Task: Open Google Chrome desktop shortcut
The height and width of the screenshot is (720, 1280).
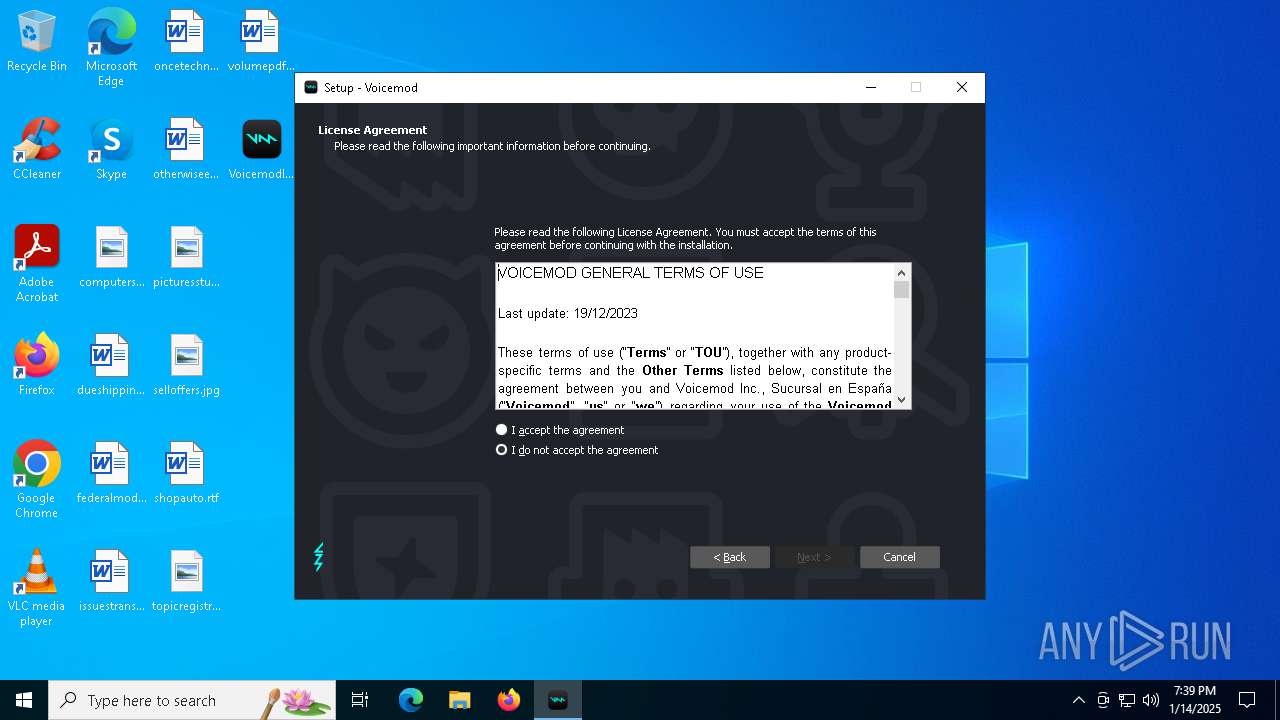Action: (x=37, y=480)
